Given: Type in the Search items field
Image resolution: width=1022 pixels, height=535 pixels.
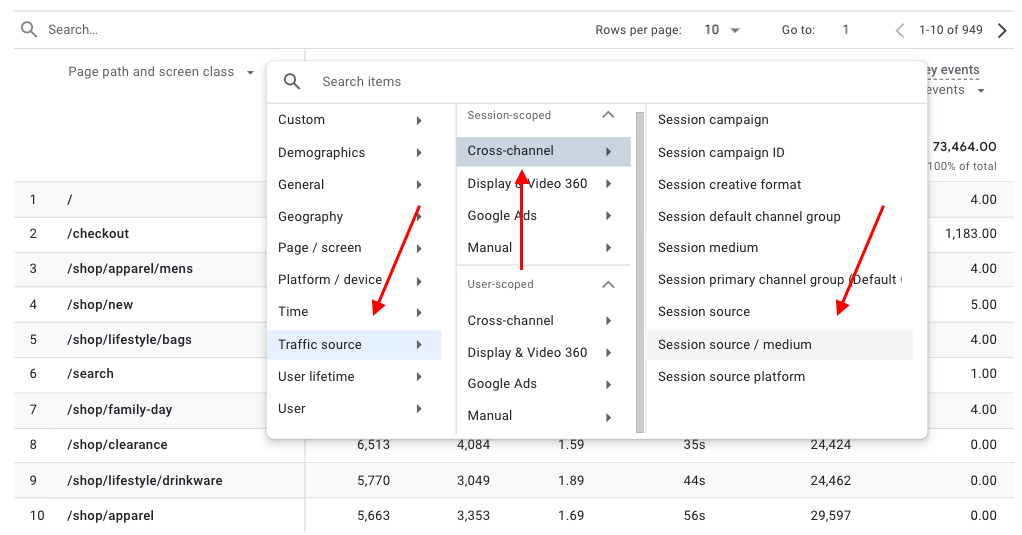Looking at the screenshot, I should pyautogui.click(x=600, y=81).
